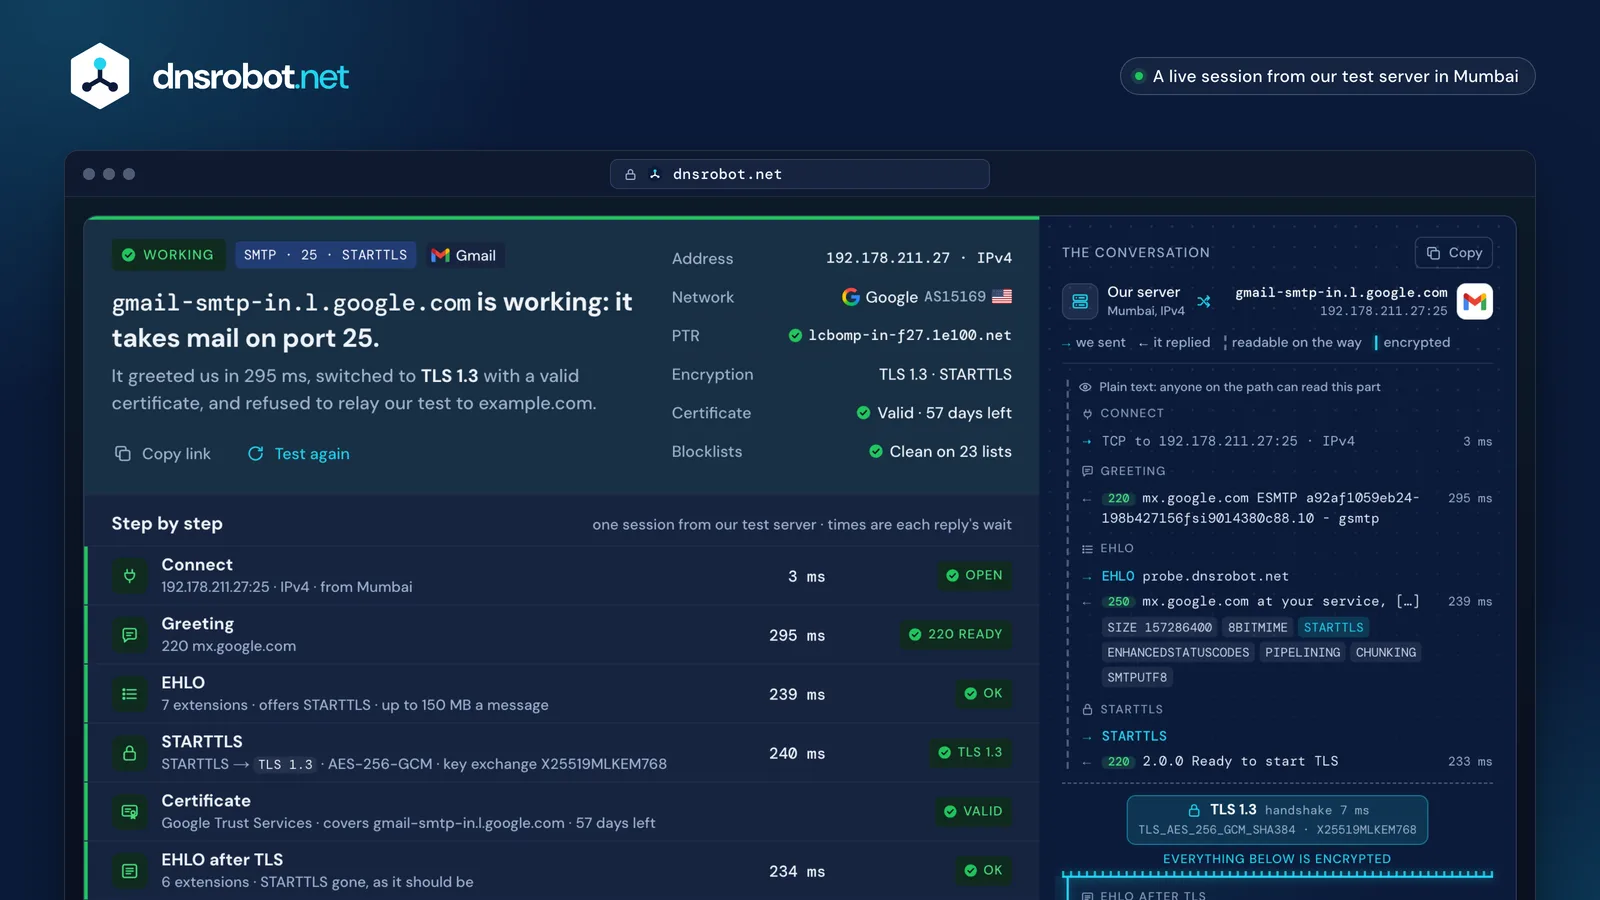
Task: Click the SIZE 157286400 extension chip
Action: (1159, 628)
